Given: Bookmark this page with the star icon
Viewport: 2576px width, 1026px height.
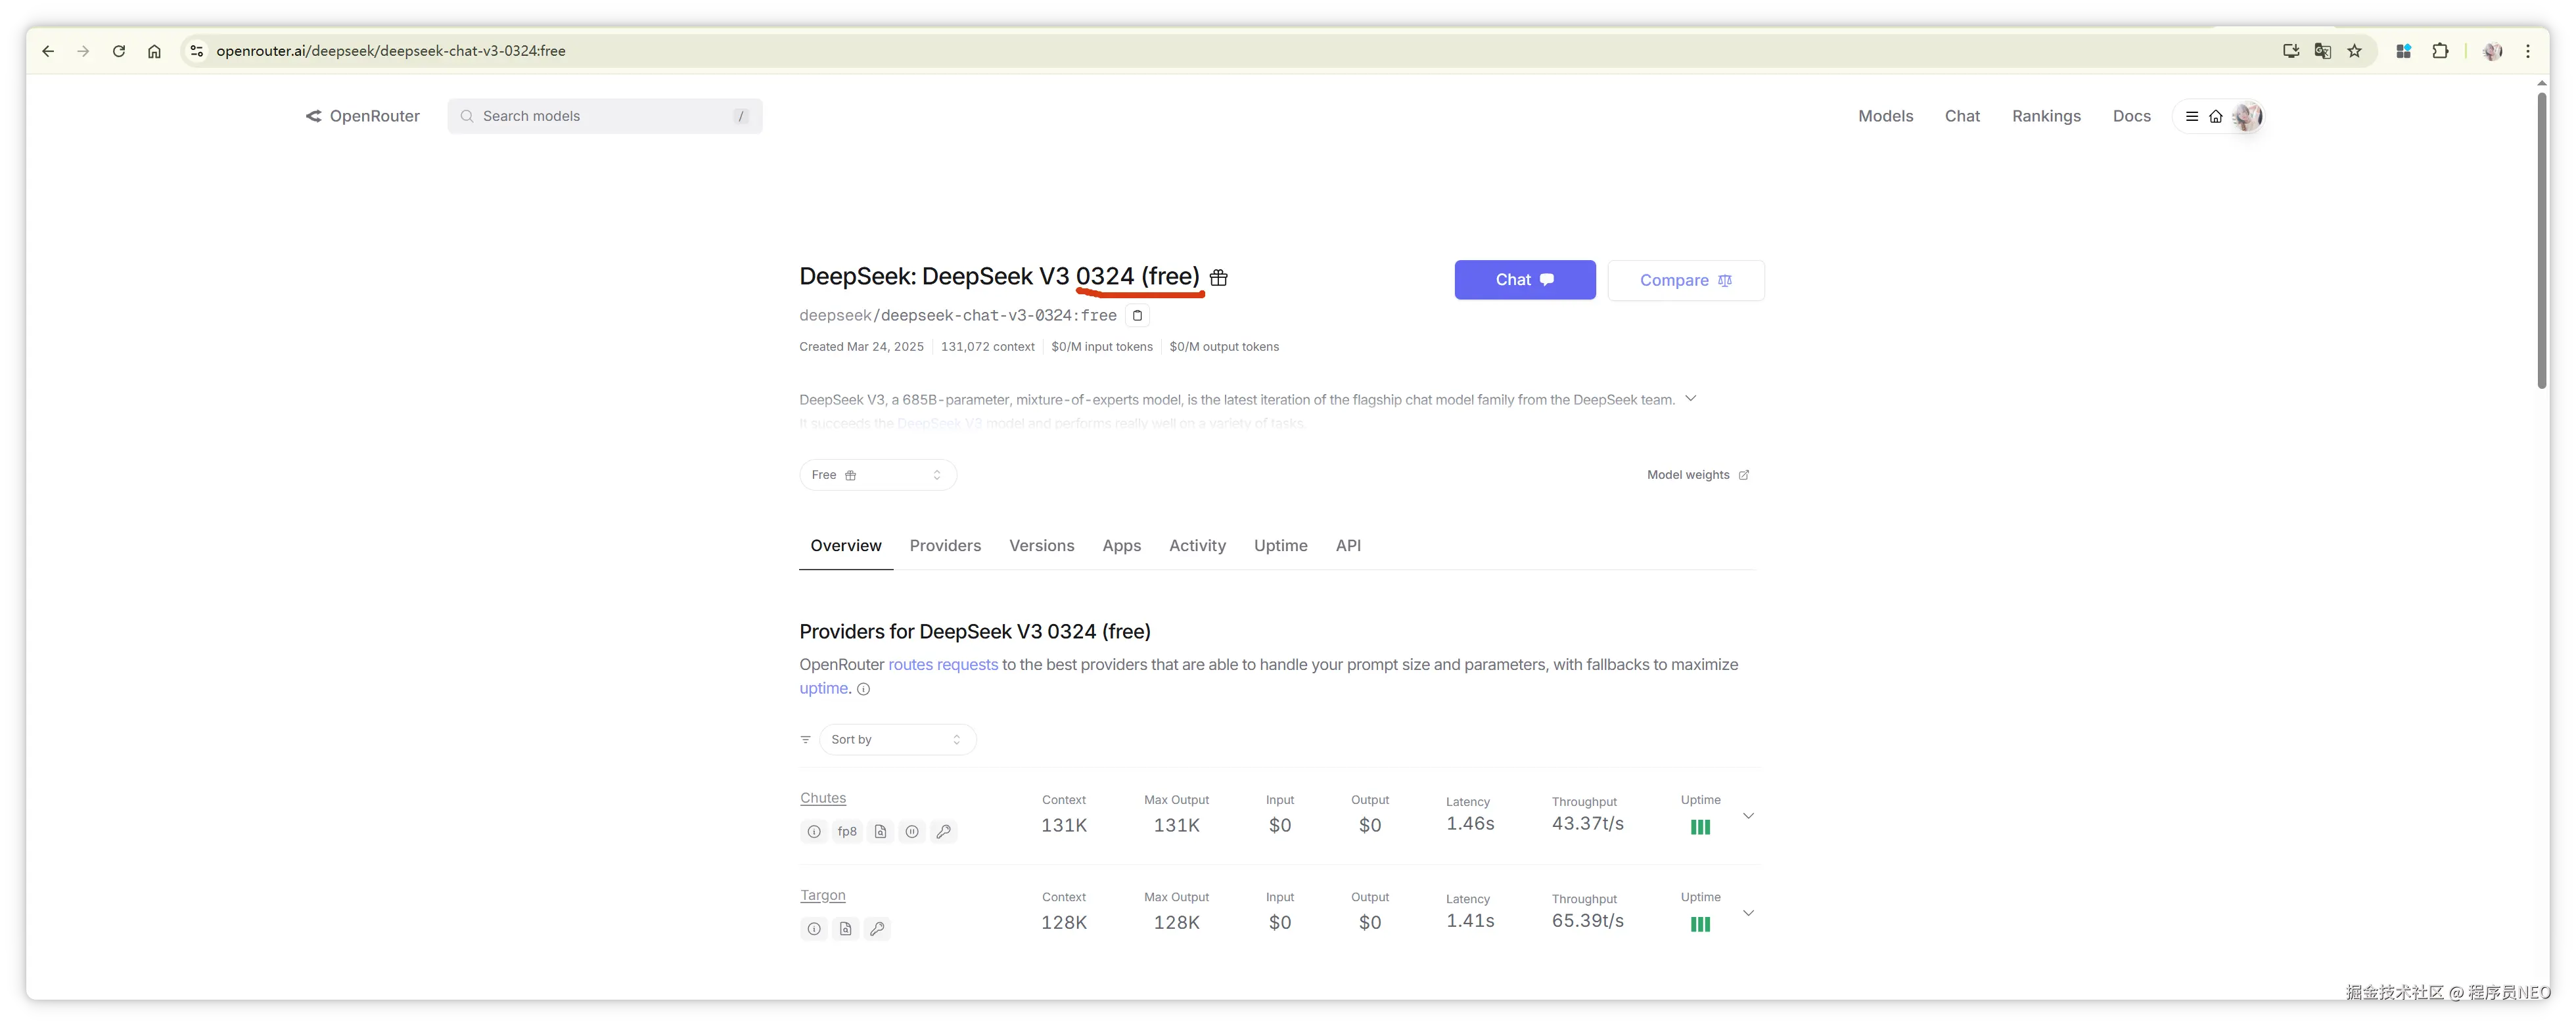Looking at the screenshot, I should point(2355,51).
